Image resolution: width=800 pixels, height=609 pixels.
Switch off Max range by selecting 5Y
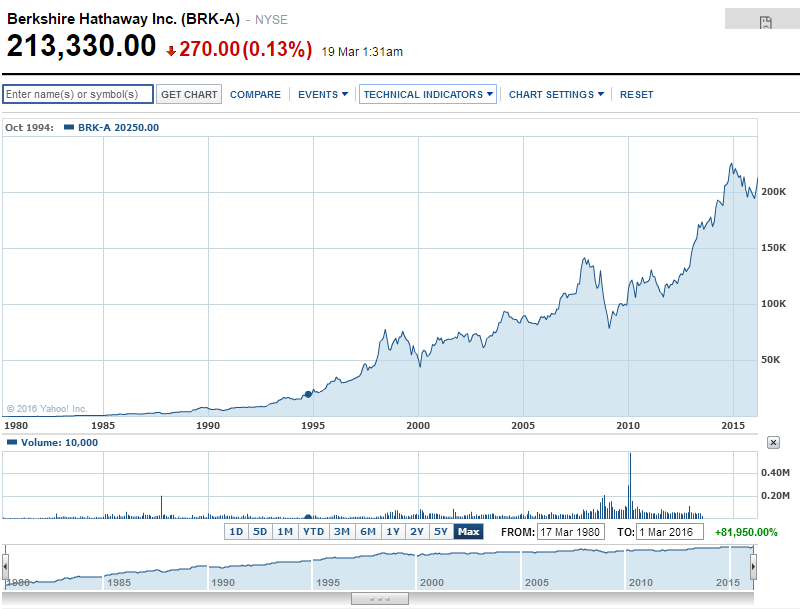point(441,532)
